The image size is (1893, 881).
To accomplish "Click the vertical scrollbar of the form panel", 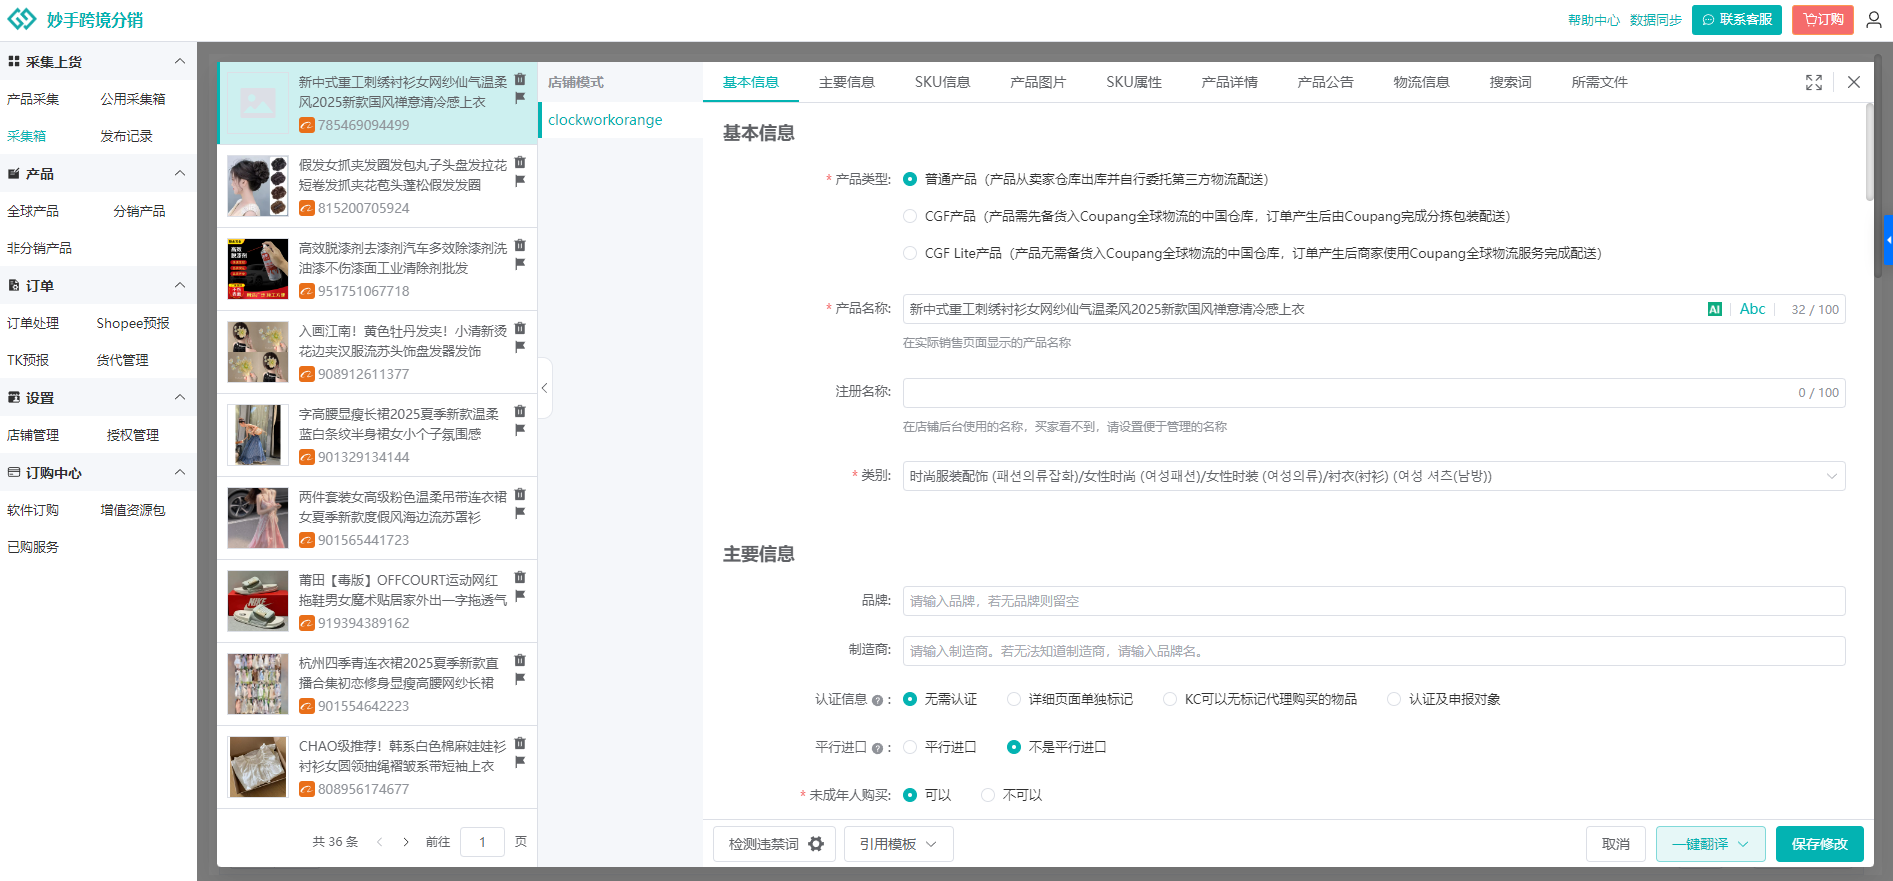I will tap(1869, 150).
